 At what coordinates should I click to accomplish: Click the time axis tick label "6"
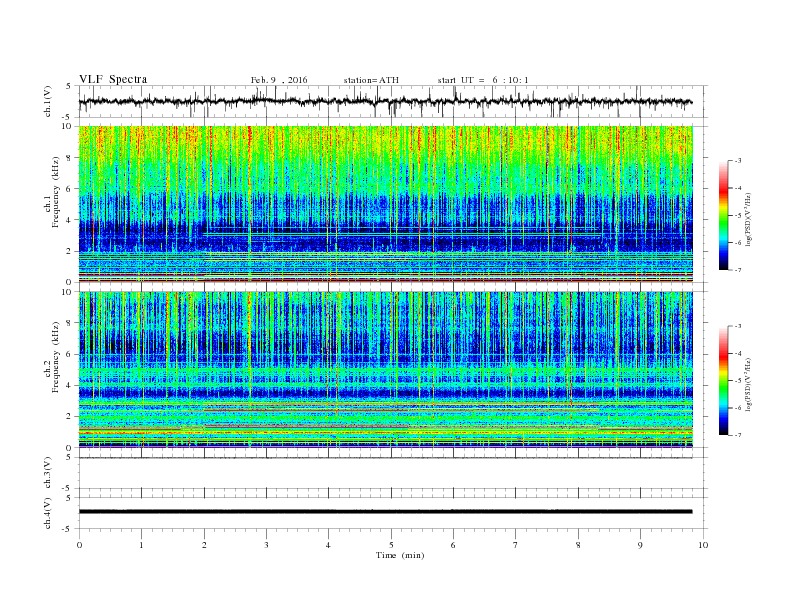click(453, 545)
